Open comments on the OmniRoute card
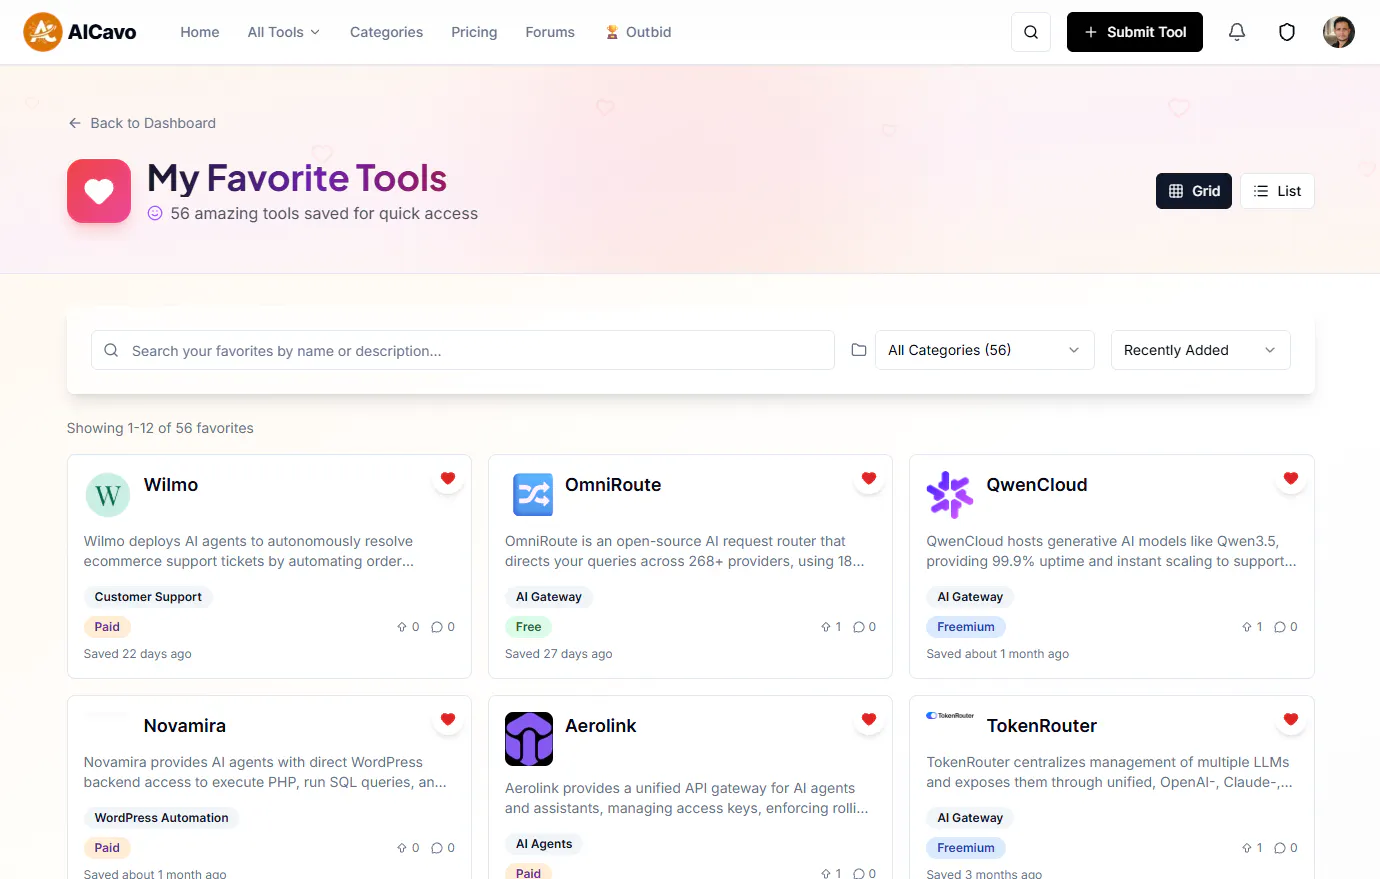 [x=865, y=627]
